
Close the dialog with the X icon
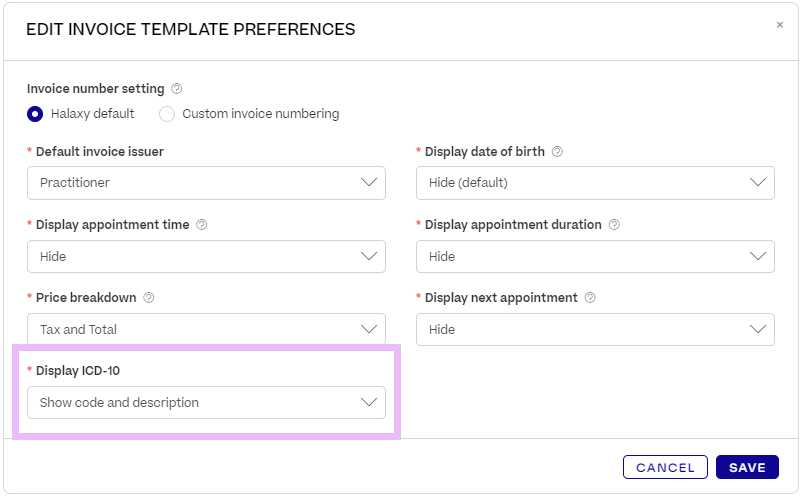tap(780, 25)
